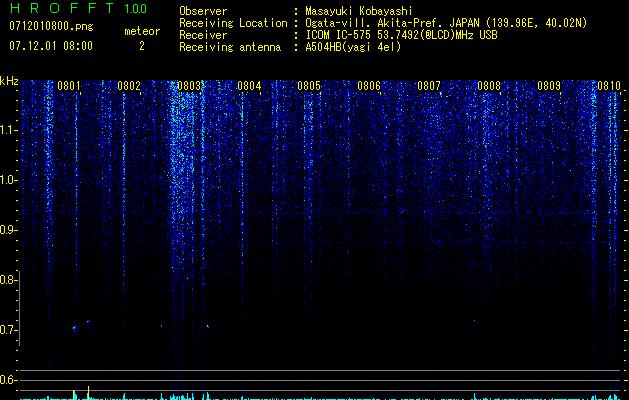Image resolution: width=629 pixels, height=400 pixels.
Task: Click the Observer name Masayuki Kobayashi
Action: (359, 11)
